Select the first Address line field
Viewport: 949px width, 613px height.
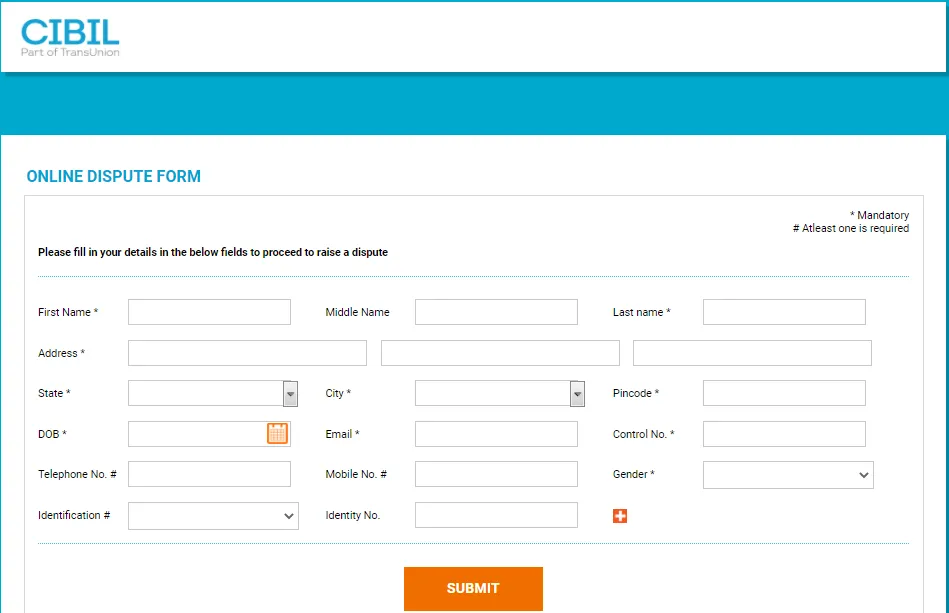247,353
